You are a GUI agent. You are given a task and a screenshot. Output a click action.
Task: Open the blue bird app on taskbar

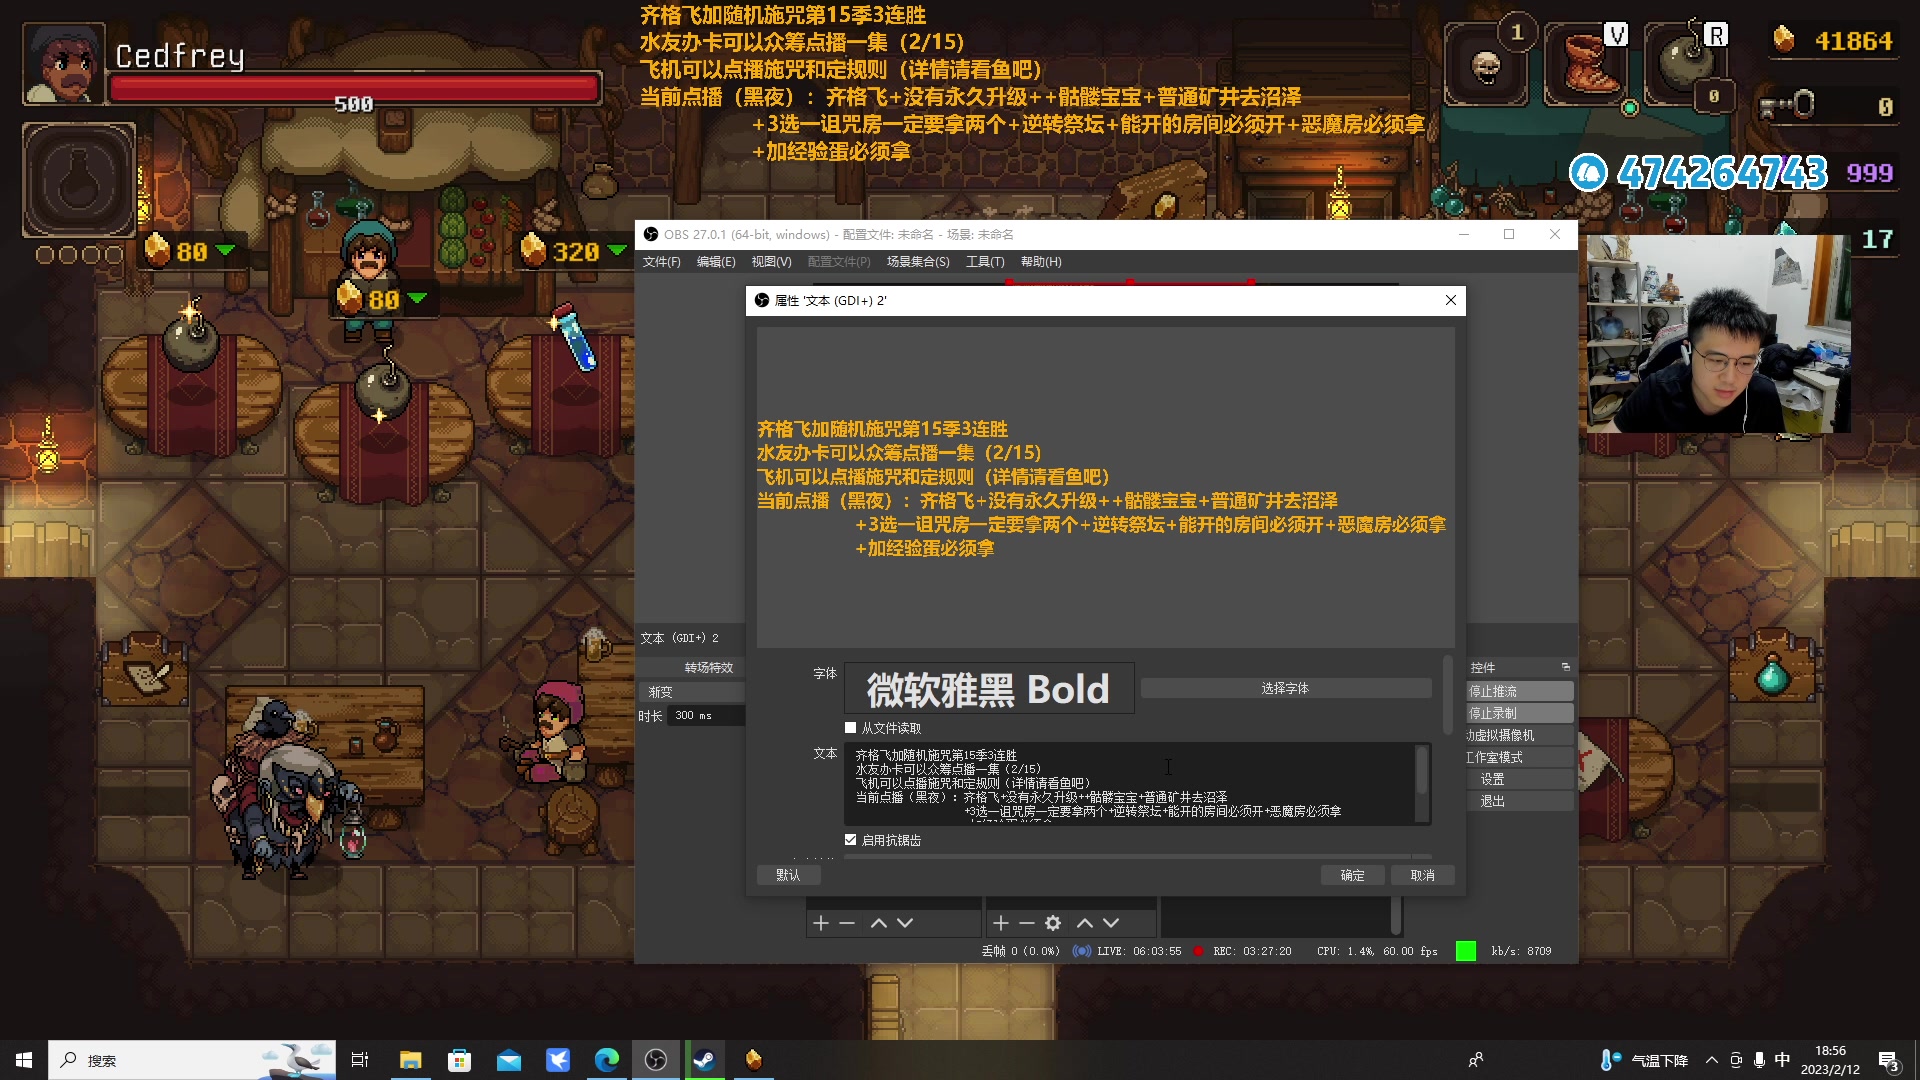point(558,1060)
